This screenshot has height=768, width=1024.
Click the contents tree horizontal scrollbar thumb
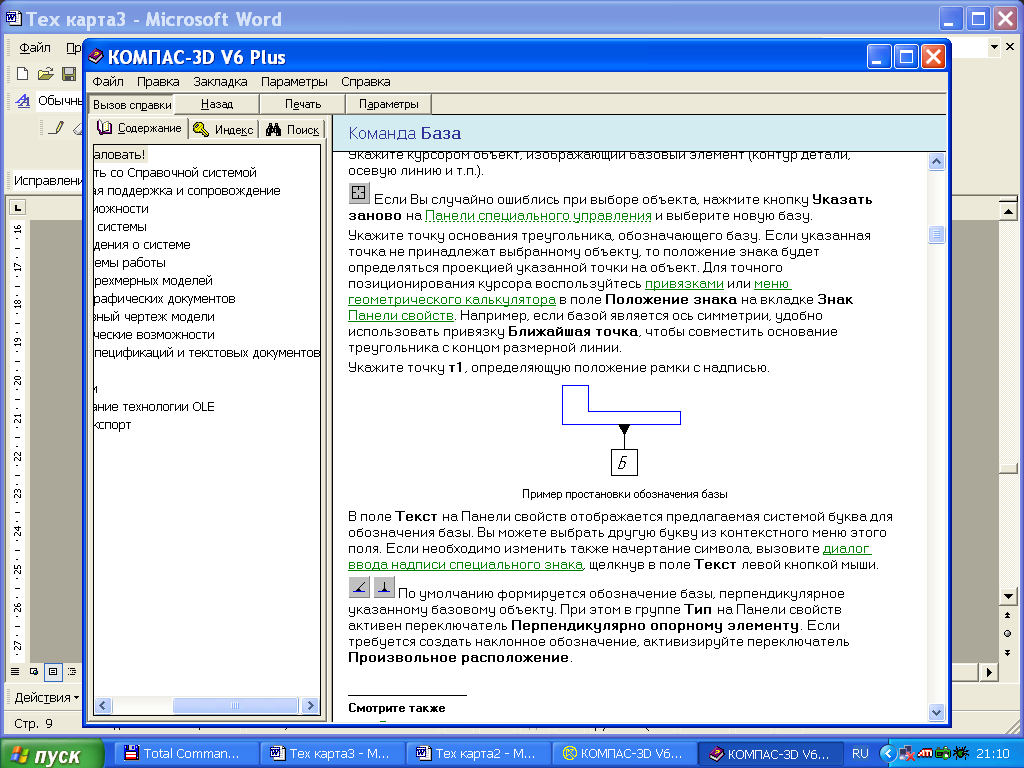(234, 705)
